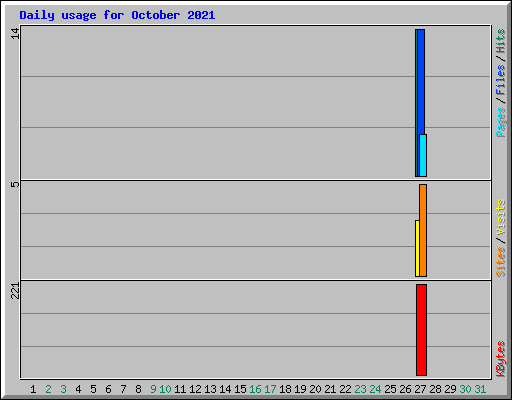Click day 15 on the x-axis
512x400 pixels.
point(240,389)
